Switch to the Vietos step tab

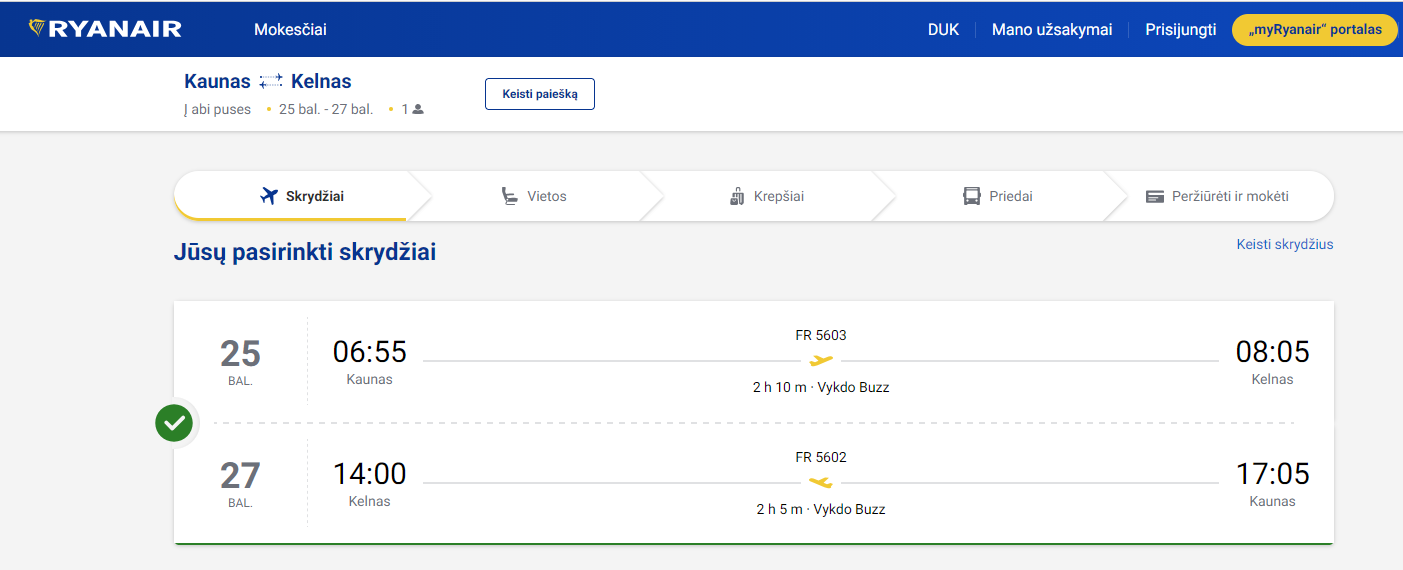535,196
